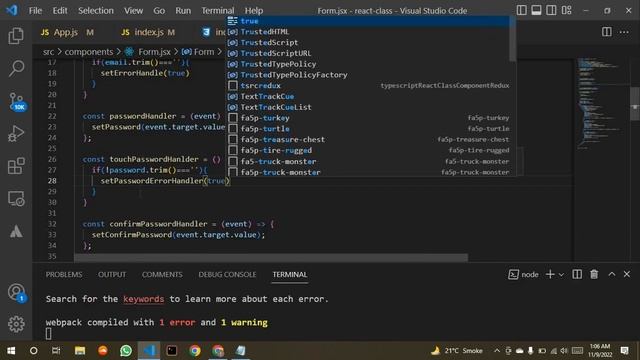This screenshot has width=640, height=360.
Task: Choose fa5-truck-monster snippet suggestion
Action: tap(368, 162)
